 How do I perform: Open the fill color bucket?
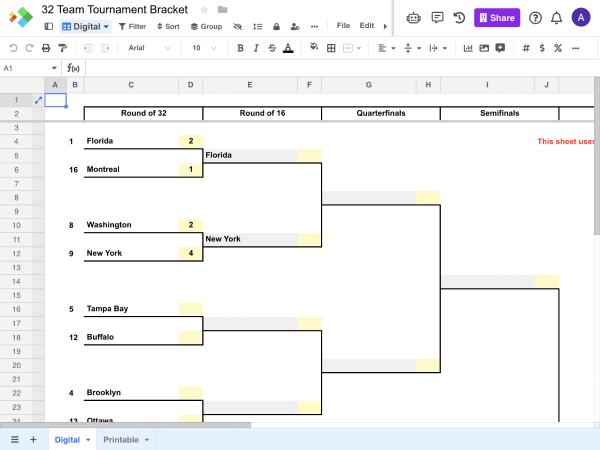click(x=314, y=47)
